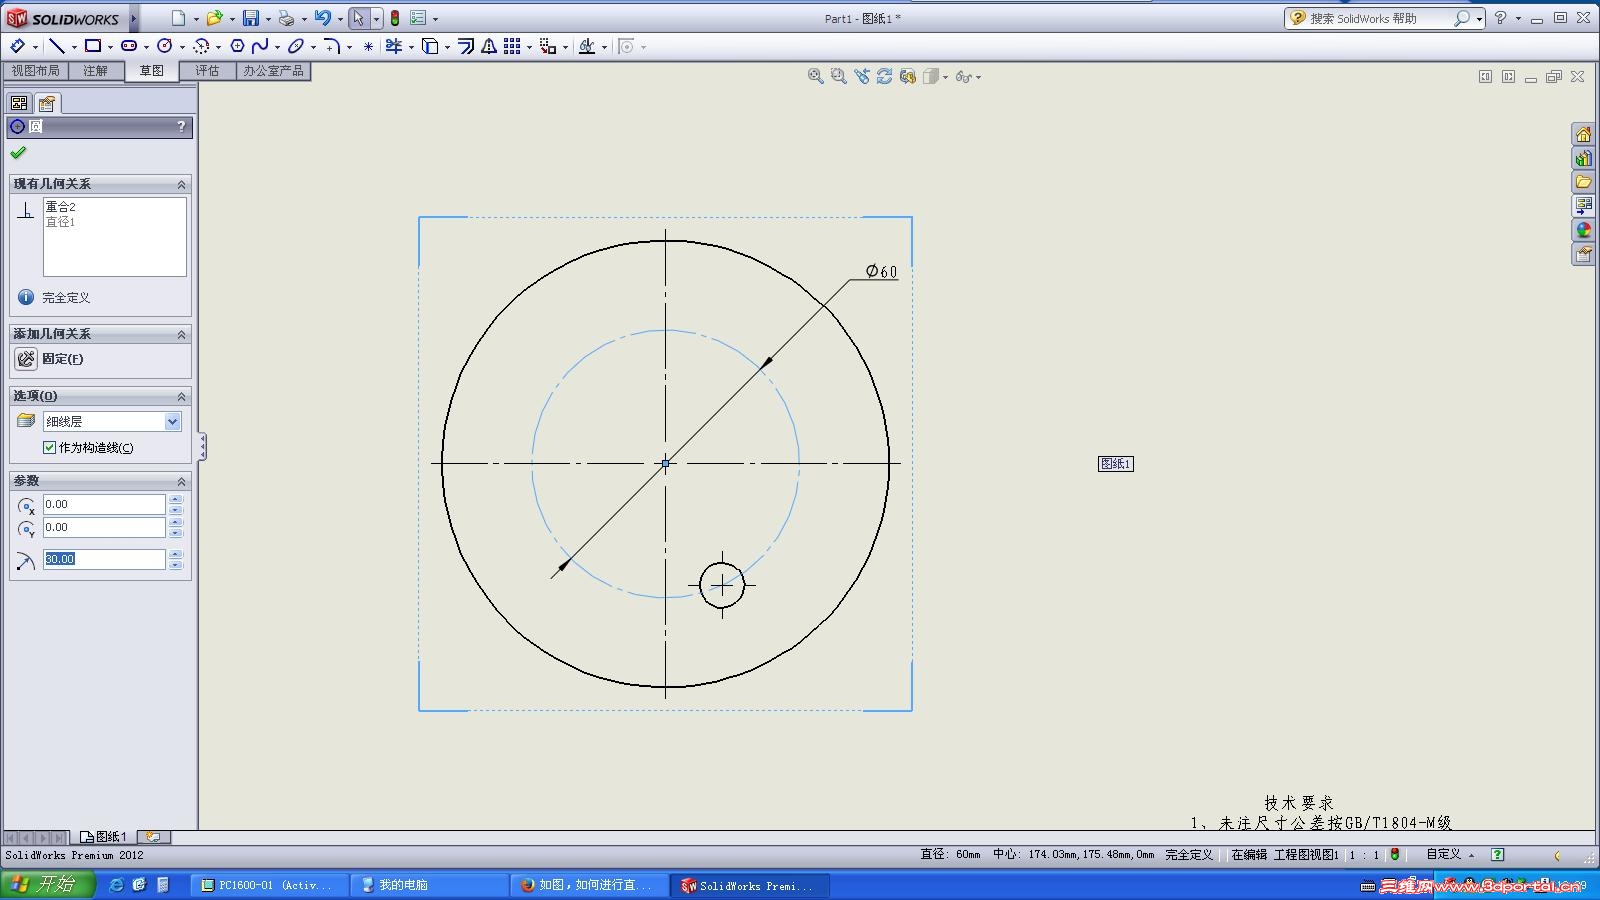Select the Arc sketch tool
Image resolution: width=1600 pixels, height=900 pixels.
click(x=201, y=46)
